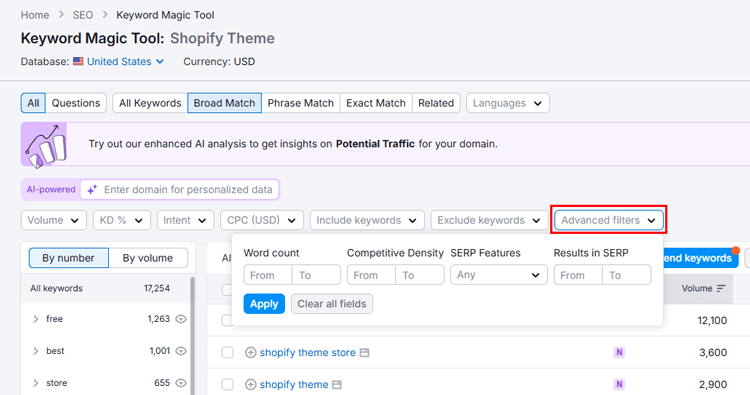The height and width of the screenshot is (395, 750).
Task: Toggle eye icon for the store group
Action: pos(181,383)
